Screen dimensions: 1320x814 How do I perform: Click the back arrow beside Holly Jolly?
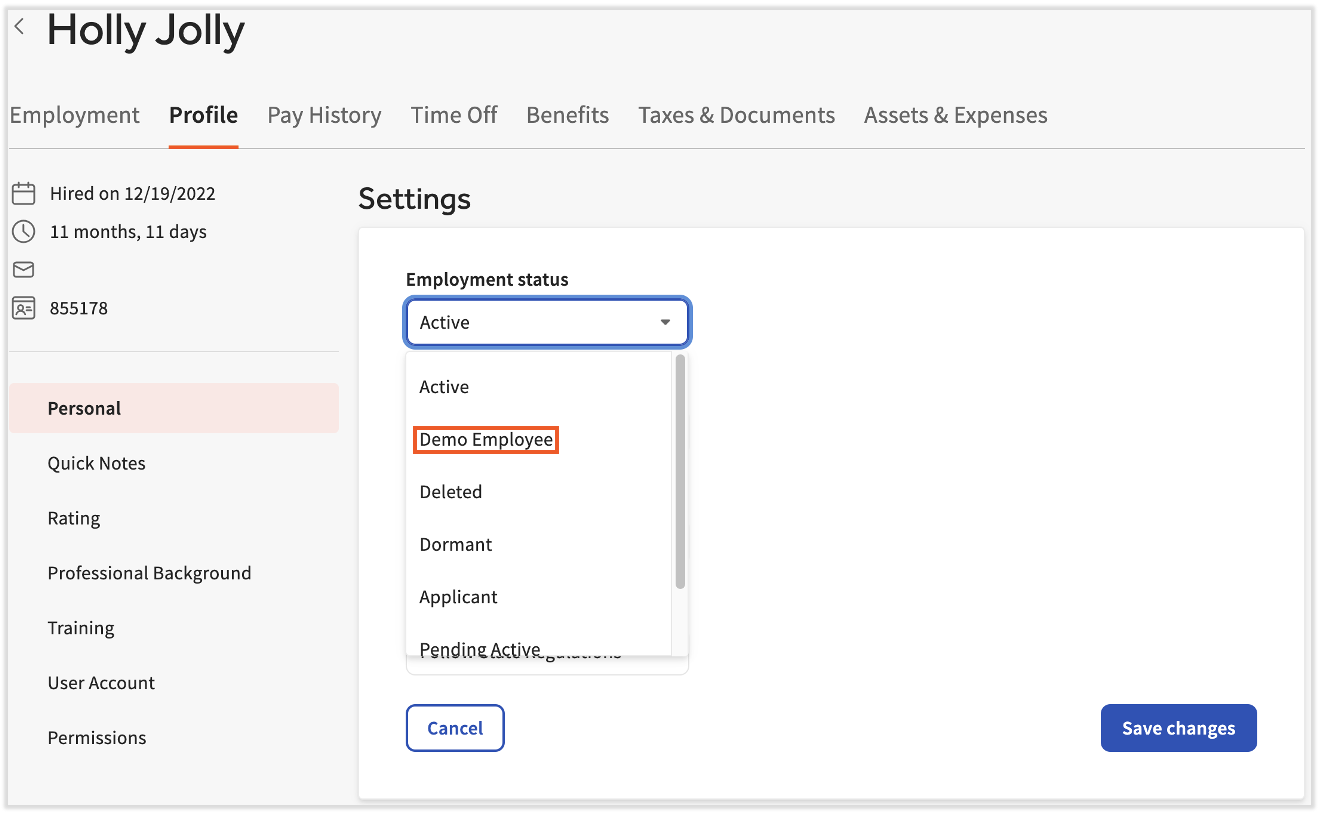point(19,27)
